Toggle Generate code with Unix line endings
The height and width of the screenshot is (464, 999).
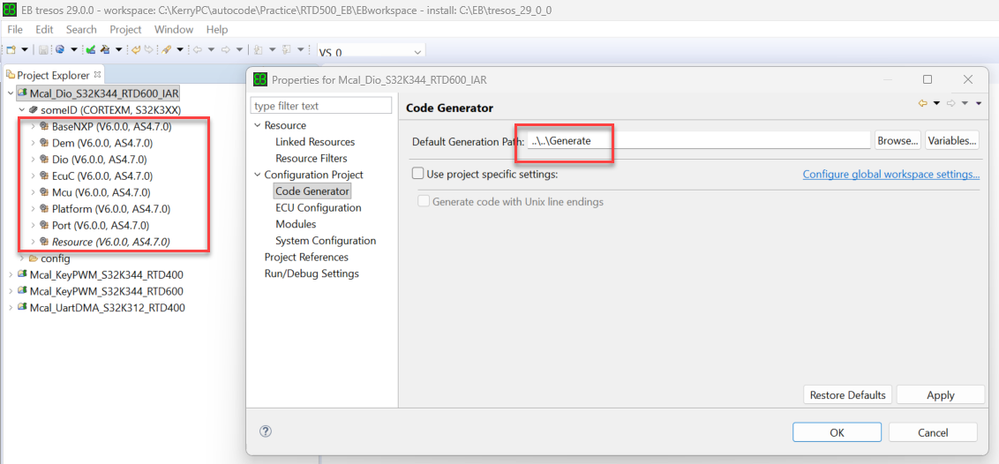(x=424, y=201)
